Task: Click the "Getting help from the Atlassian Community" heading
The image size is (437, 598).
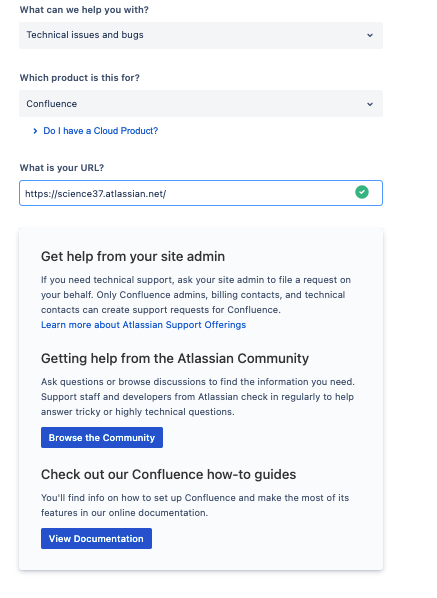Action: (x=175, y=358)
